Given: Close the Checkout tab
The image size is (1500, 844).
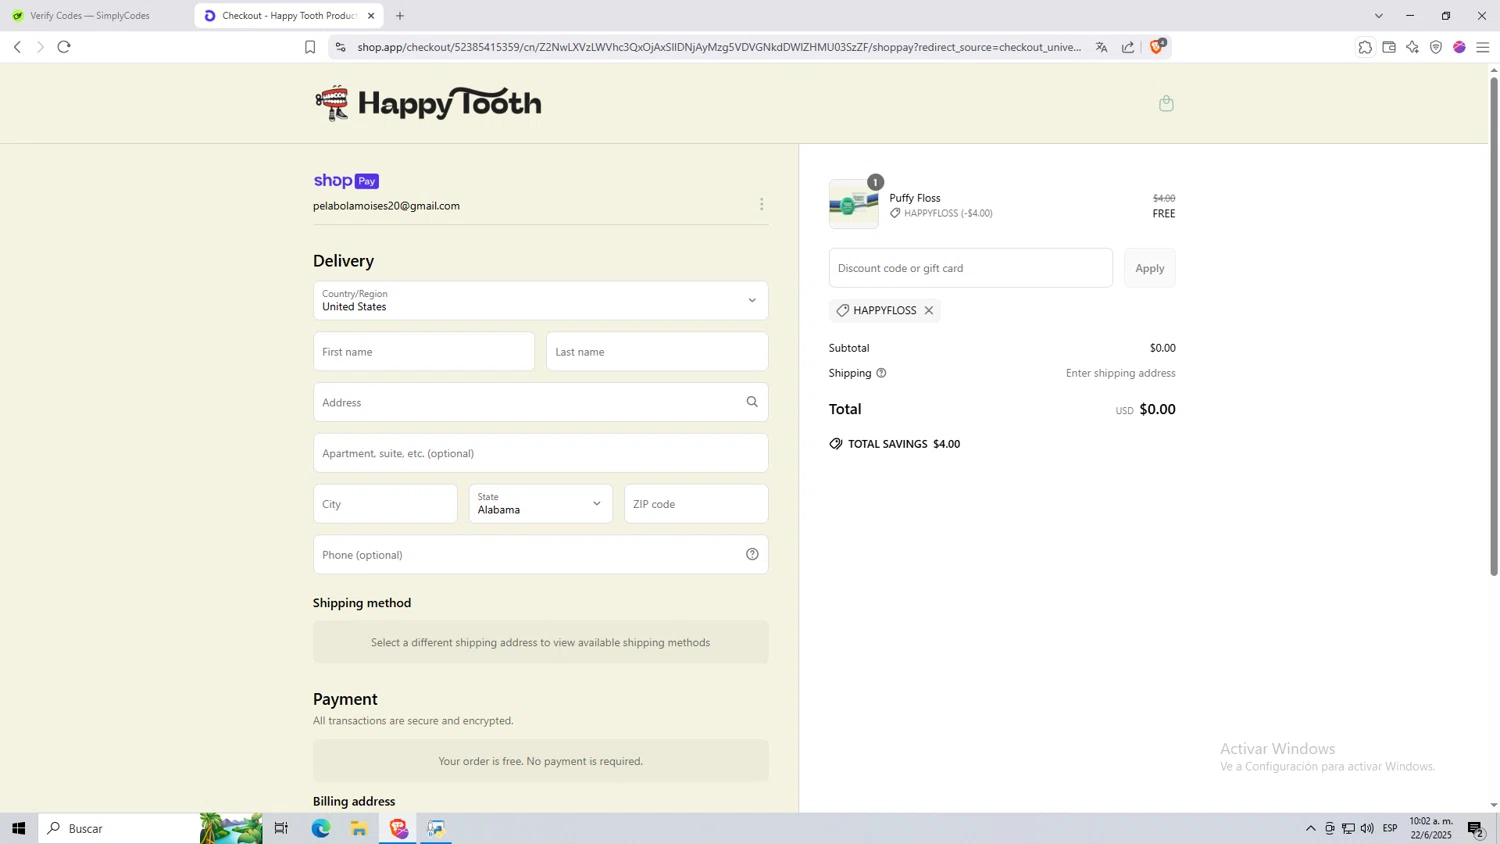Looking at the screenshot, I should 371,16.
